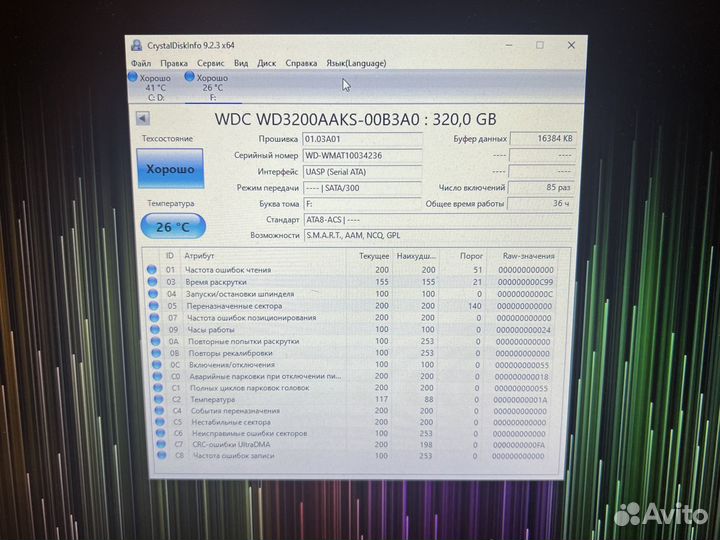This screenshot has height=540, width=720.
Task: Maximize the CrystalDiskInfo window
Action: tap(540, 45)
